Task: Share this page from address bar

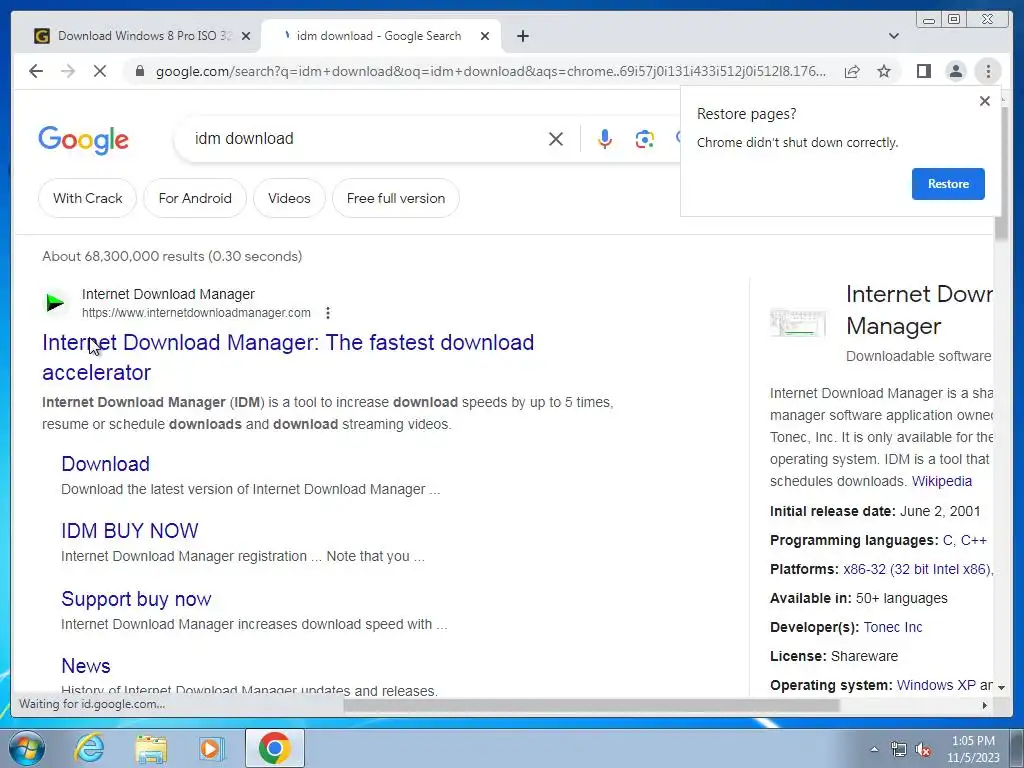Action: pos(852,71)
